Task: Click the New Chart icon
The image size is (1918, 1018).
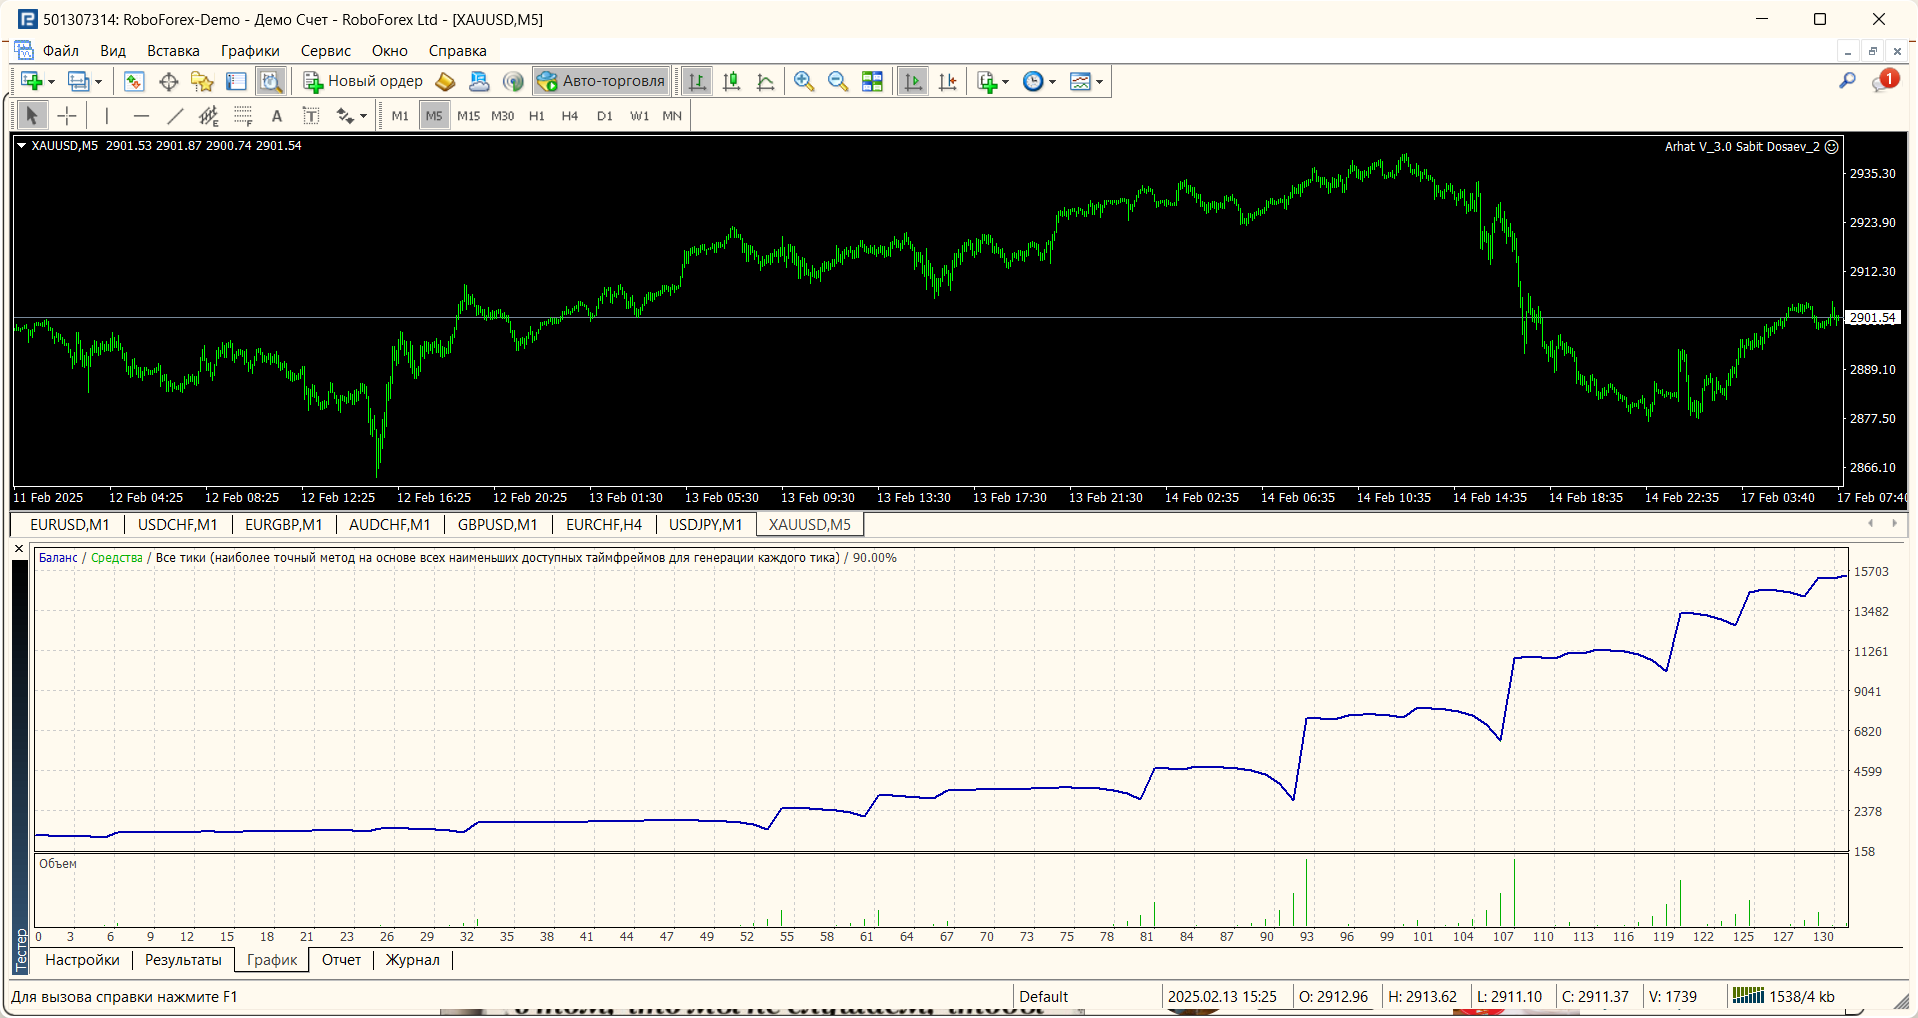Action: [32, 81]
